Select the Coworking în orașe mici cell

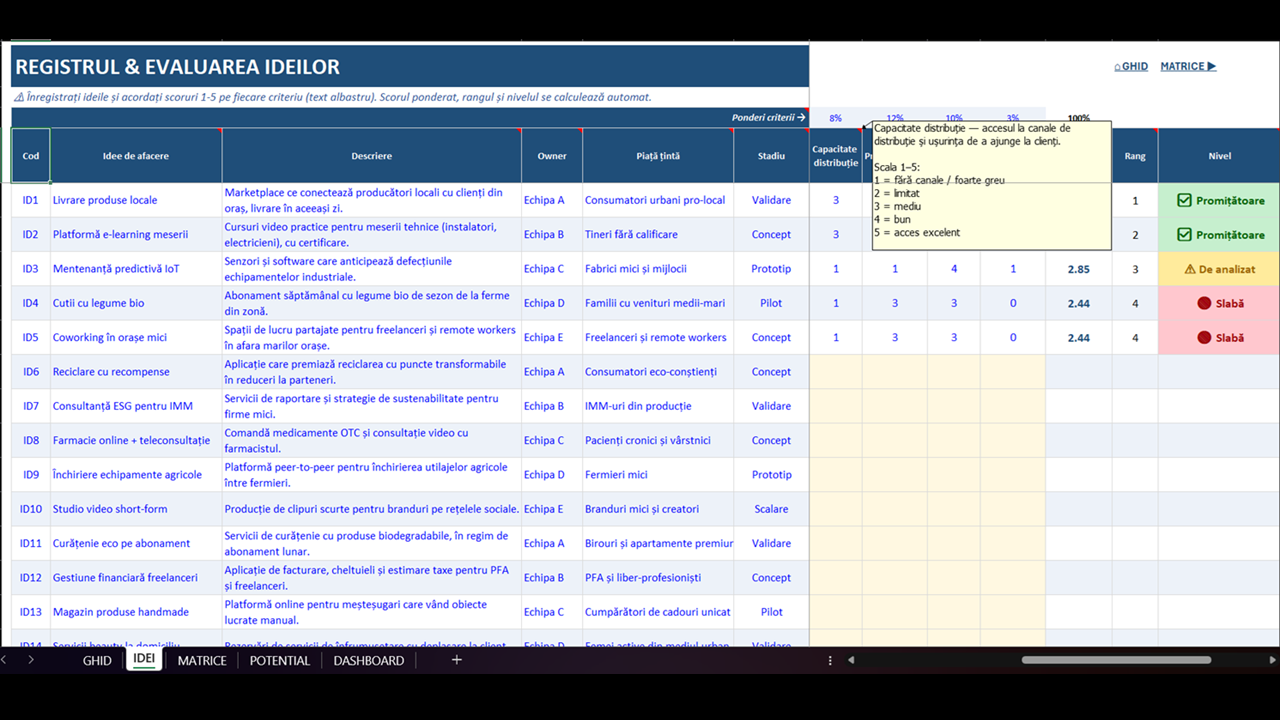click(136, 338)
